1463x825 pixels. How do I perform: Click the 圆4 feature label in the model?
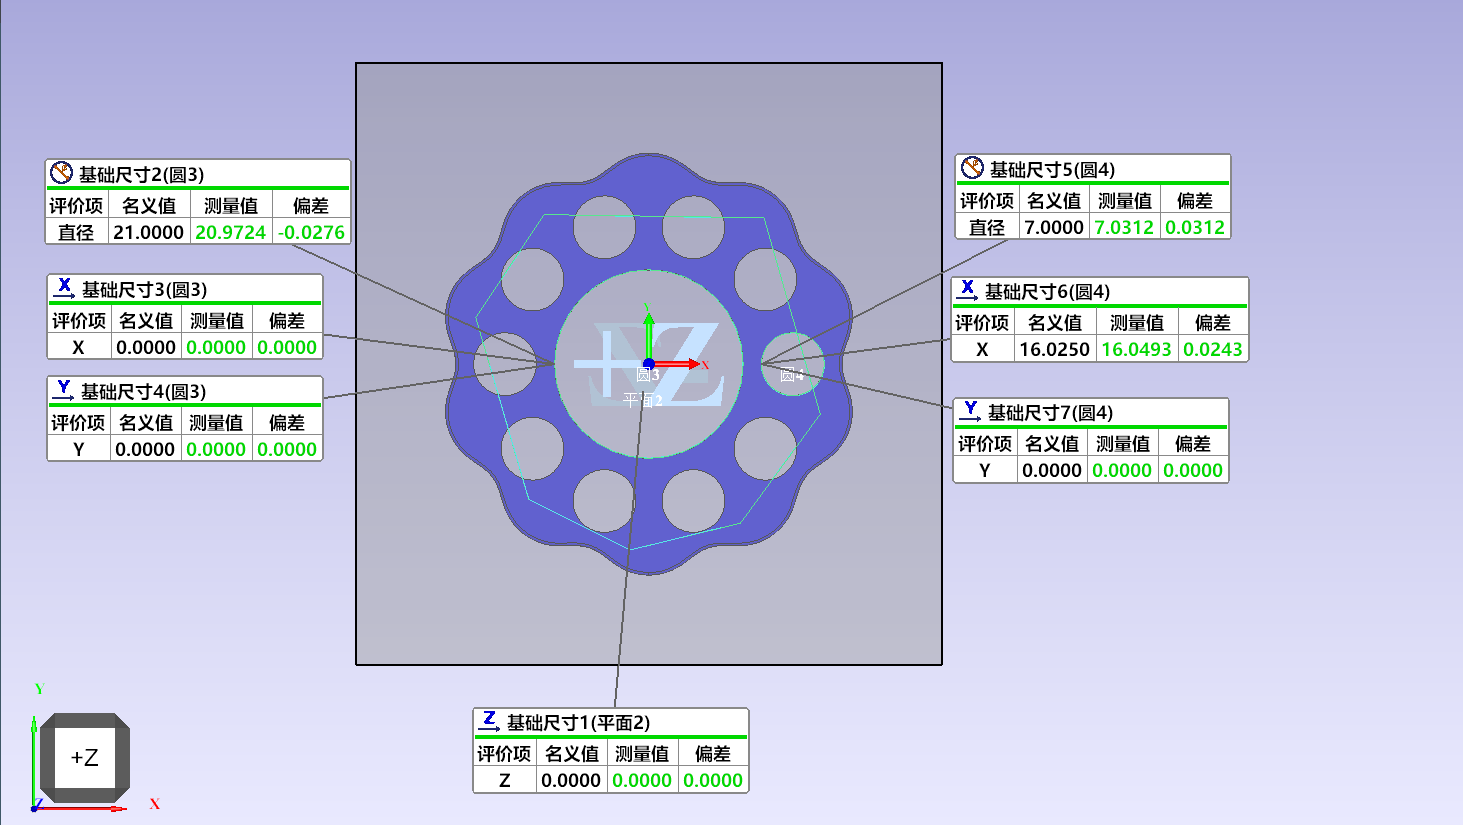point(791,376)
